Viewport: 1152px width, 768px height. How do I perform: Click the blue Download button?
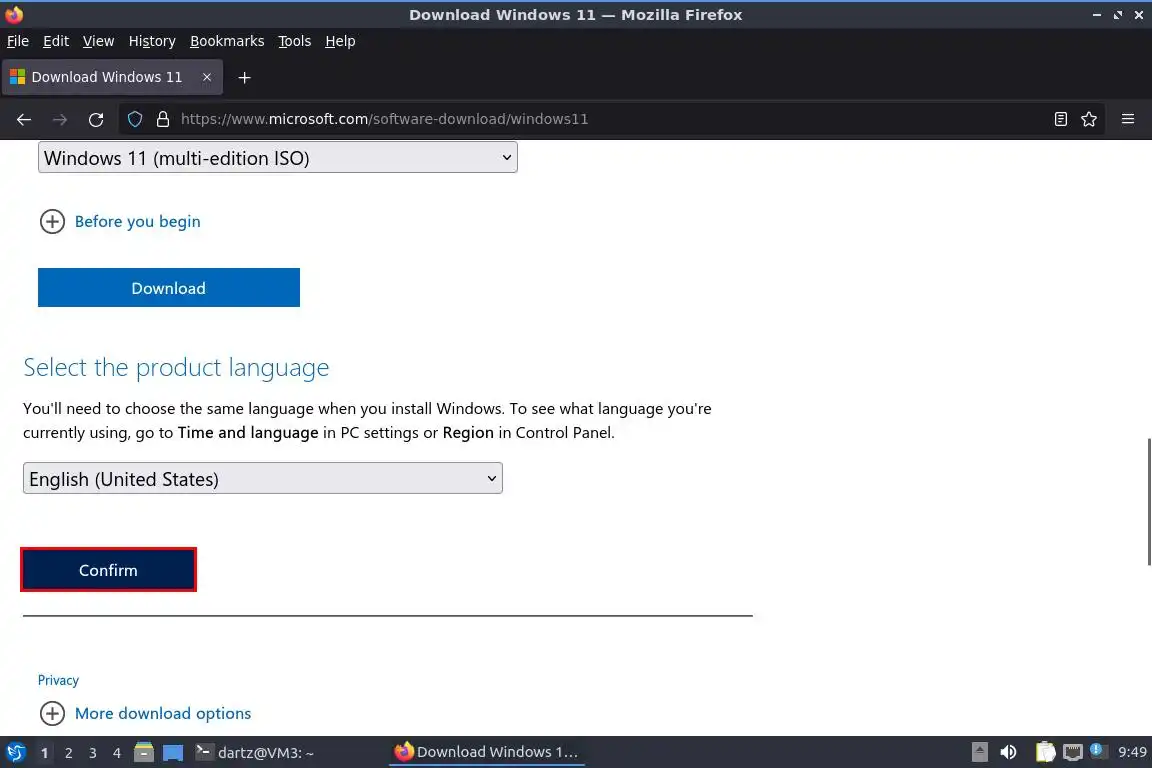click(169, 287)
